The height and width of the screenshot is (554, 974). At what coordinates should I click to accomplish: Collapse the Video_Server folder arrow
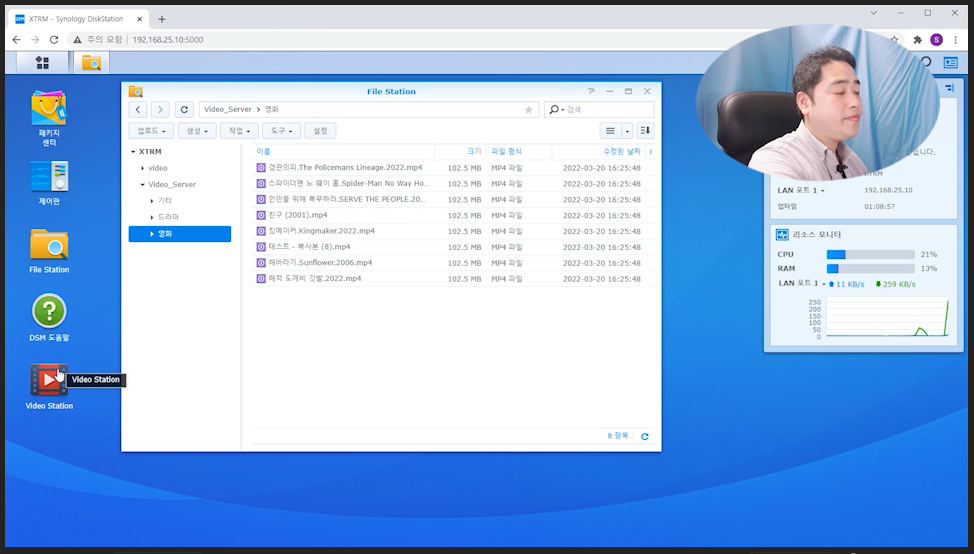tap(142, 184)
